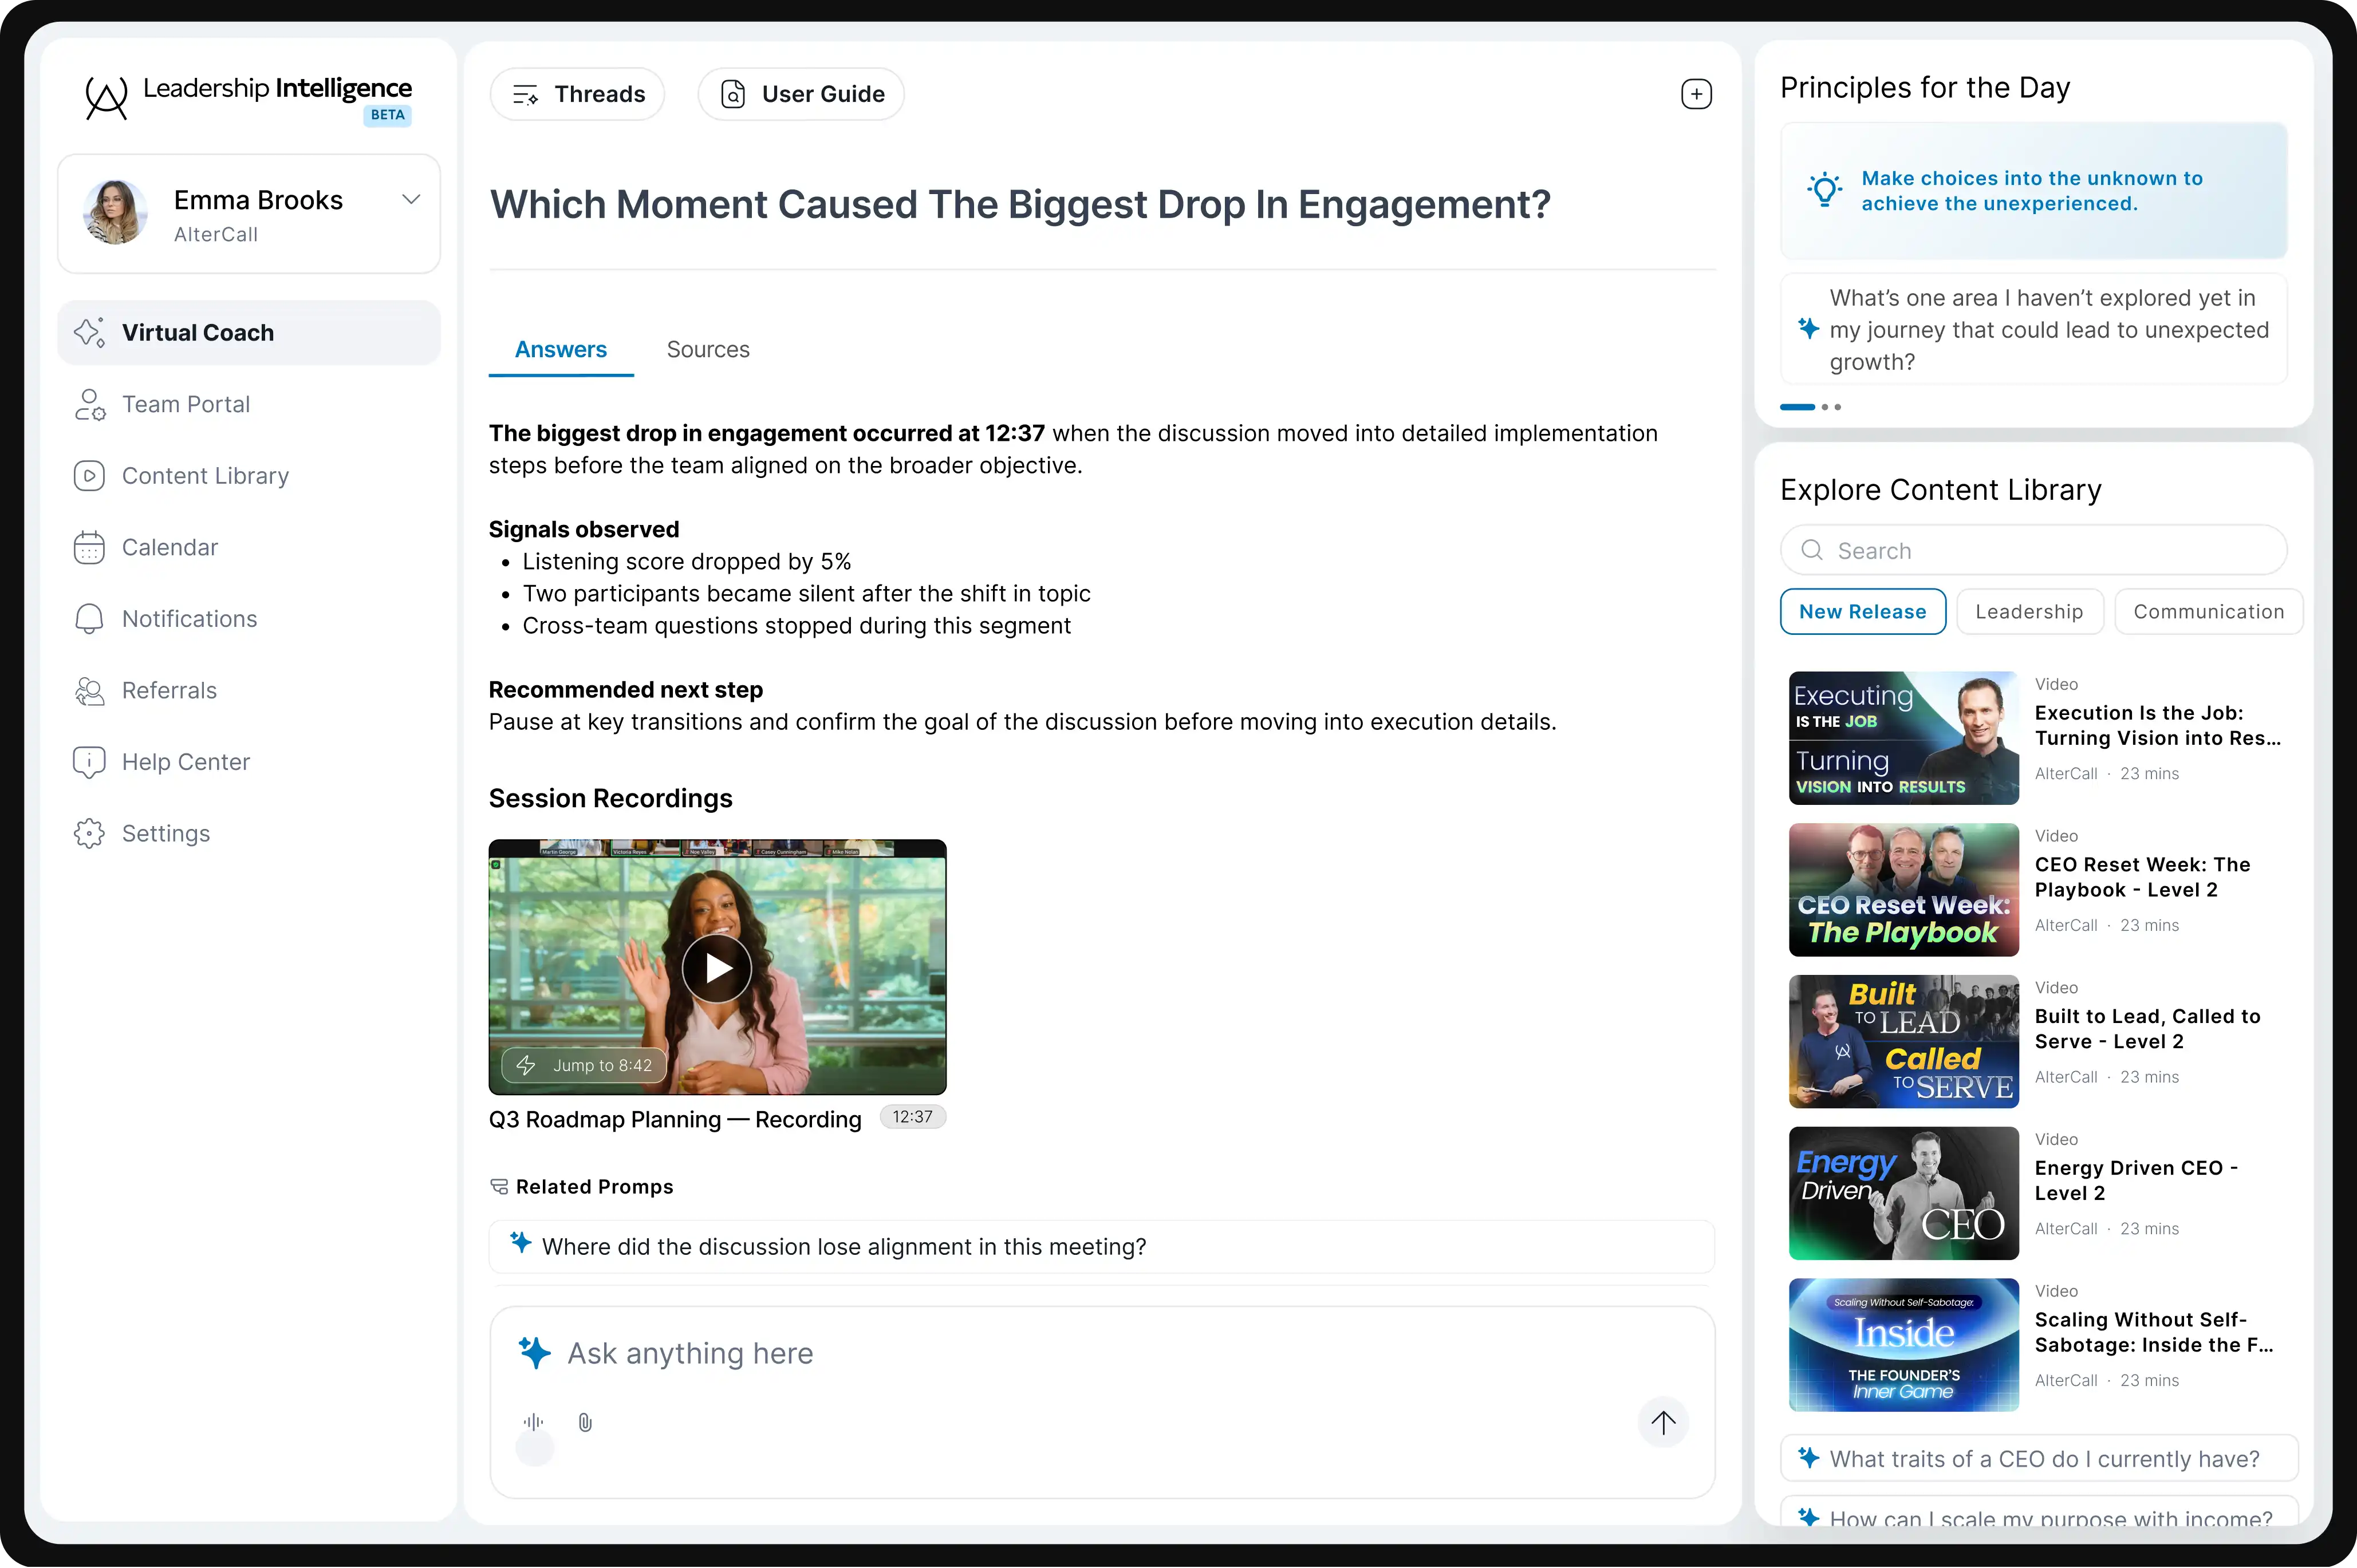Image resolution: width=2357 pixels, height=1568 pixels.
Task: Select the Leadership filter chip
Action: (2029, 611)
